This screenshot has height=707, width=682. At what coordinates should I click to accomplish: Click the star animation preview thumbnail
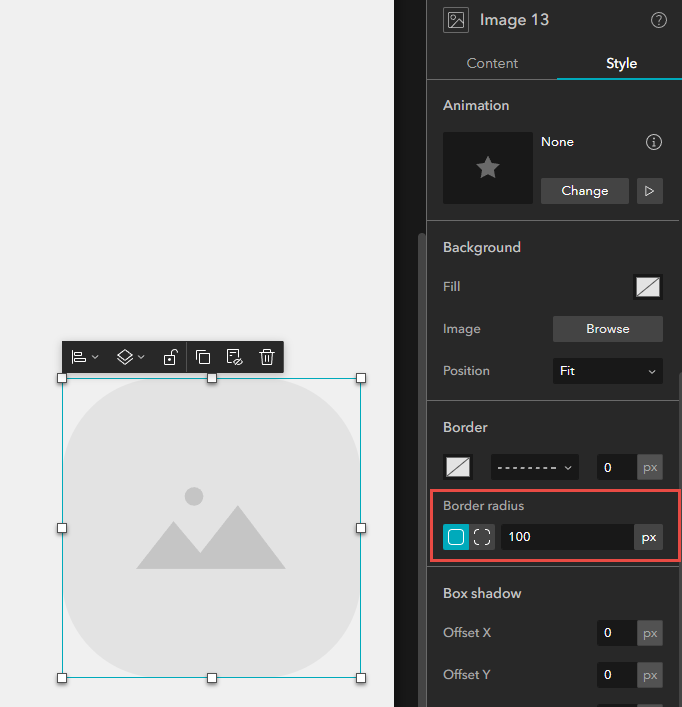tap(488, 168)
